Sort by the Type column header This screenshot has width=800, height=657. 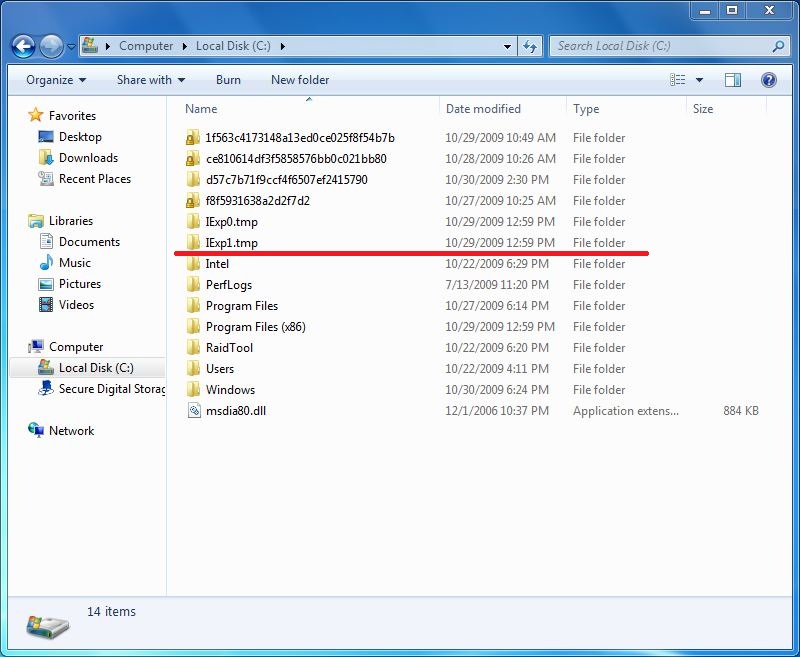click(586, 109)
